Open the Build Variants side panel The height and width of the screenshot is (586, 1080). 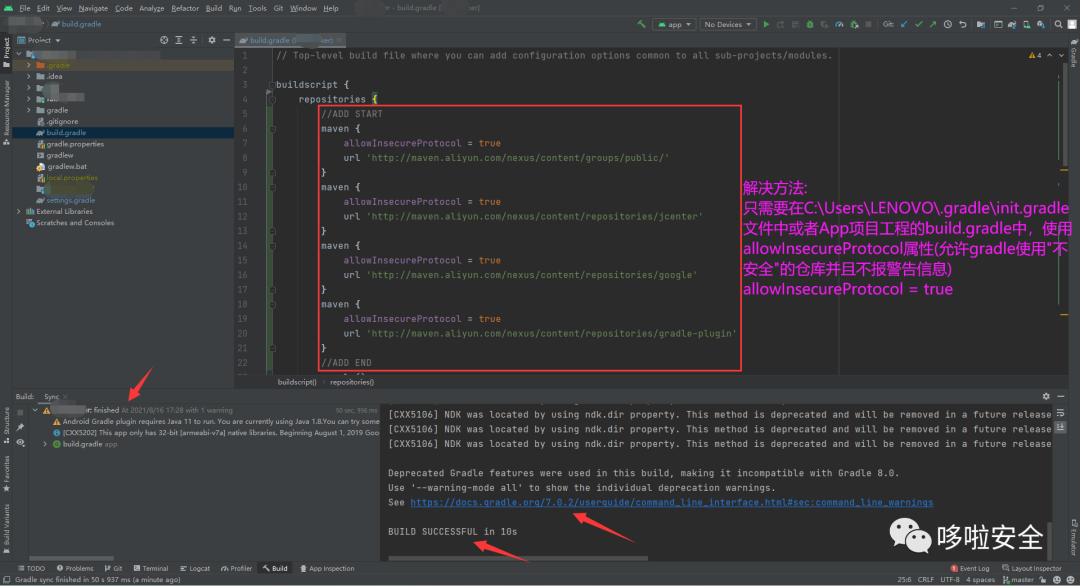coord(6,529)
